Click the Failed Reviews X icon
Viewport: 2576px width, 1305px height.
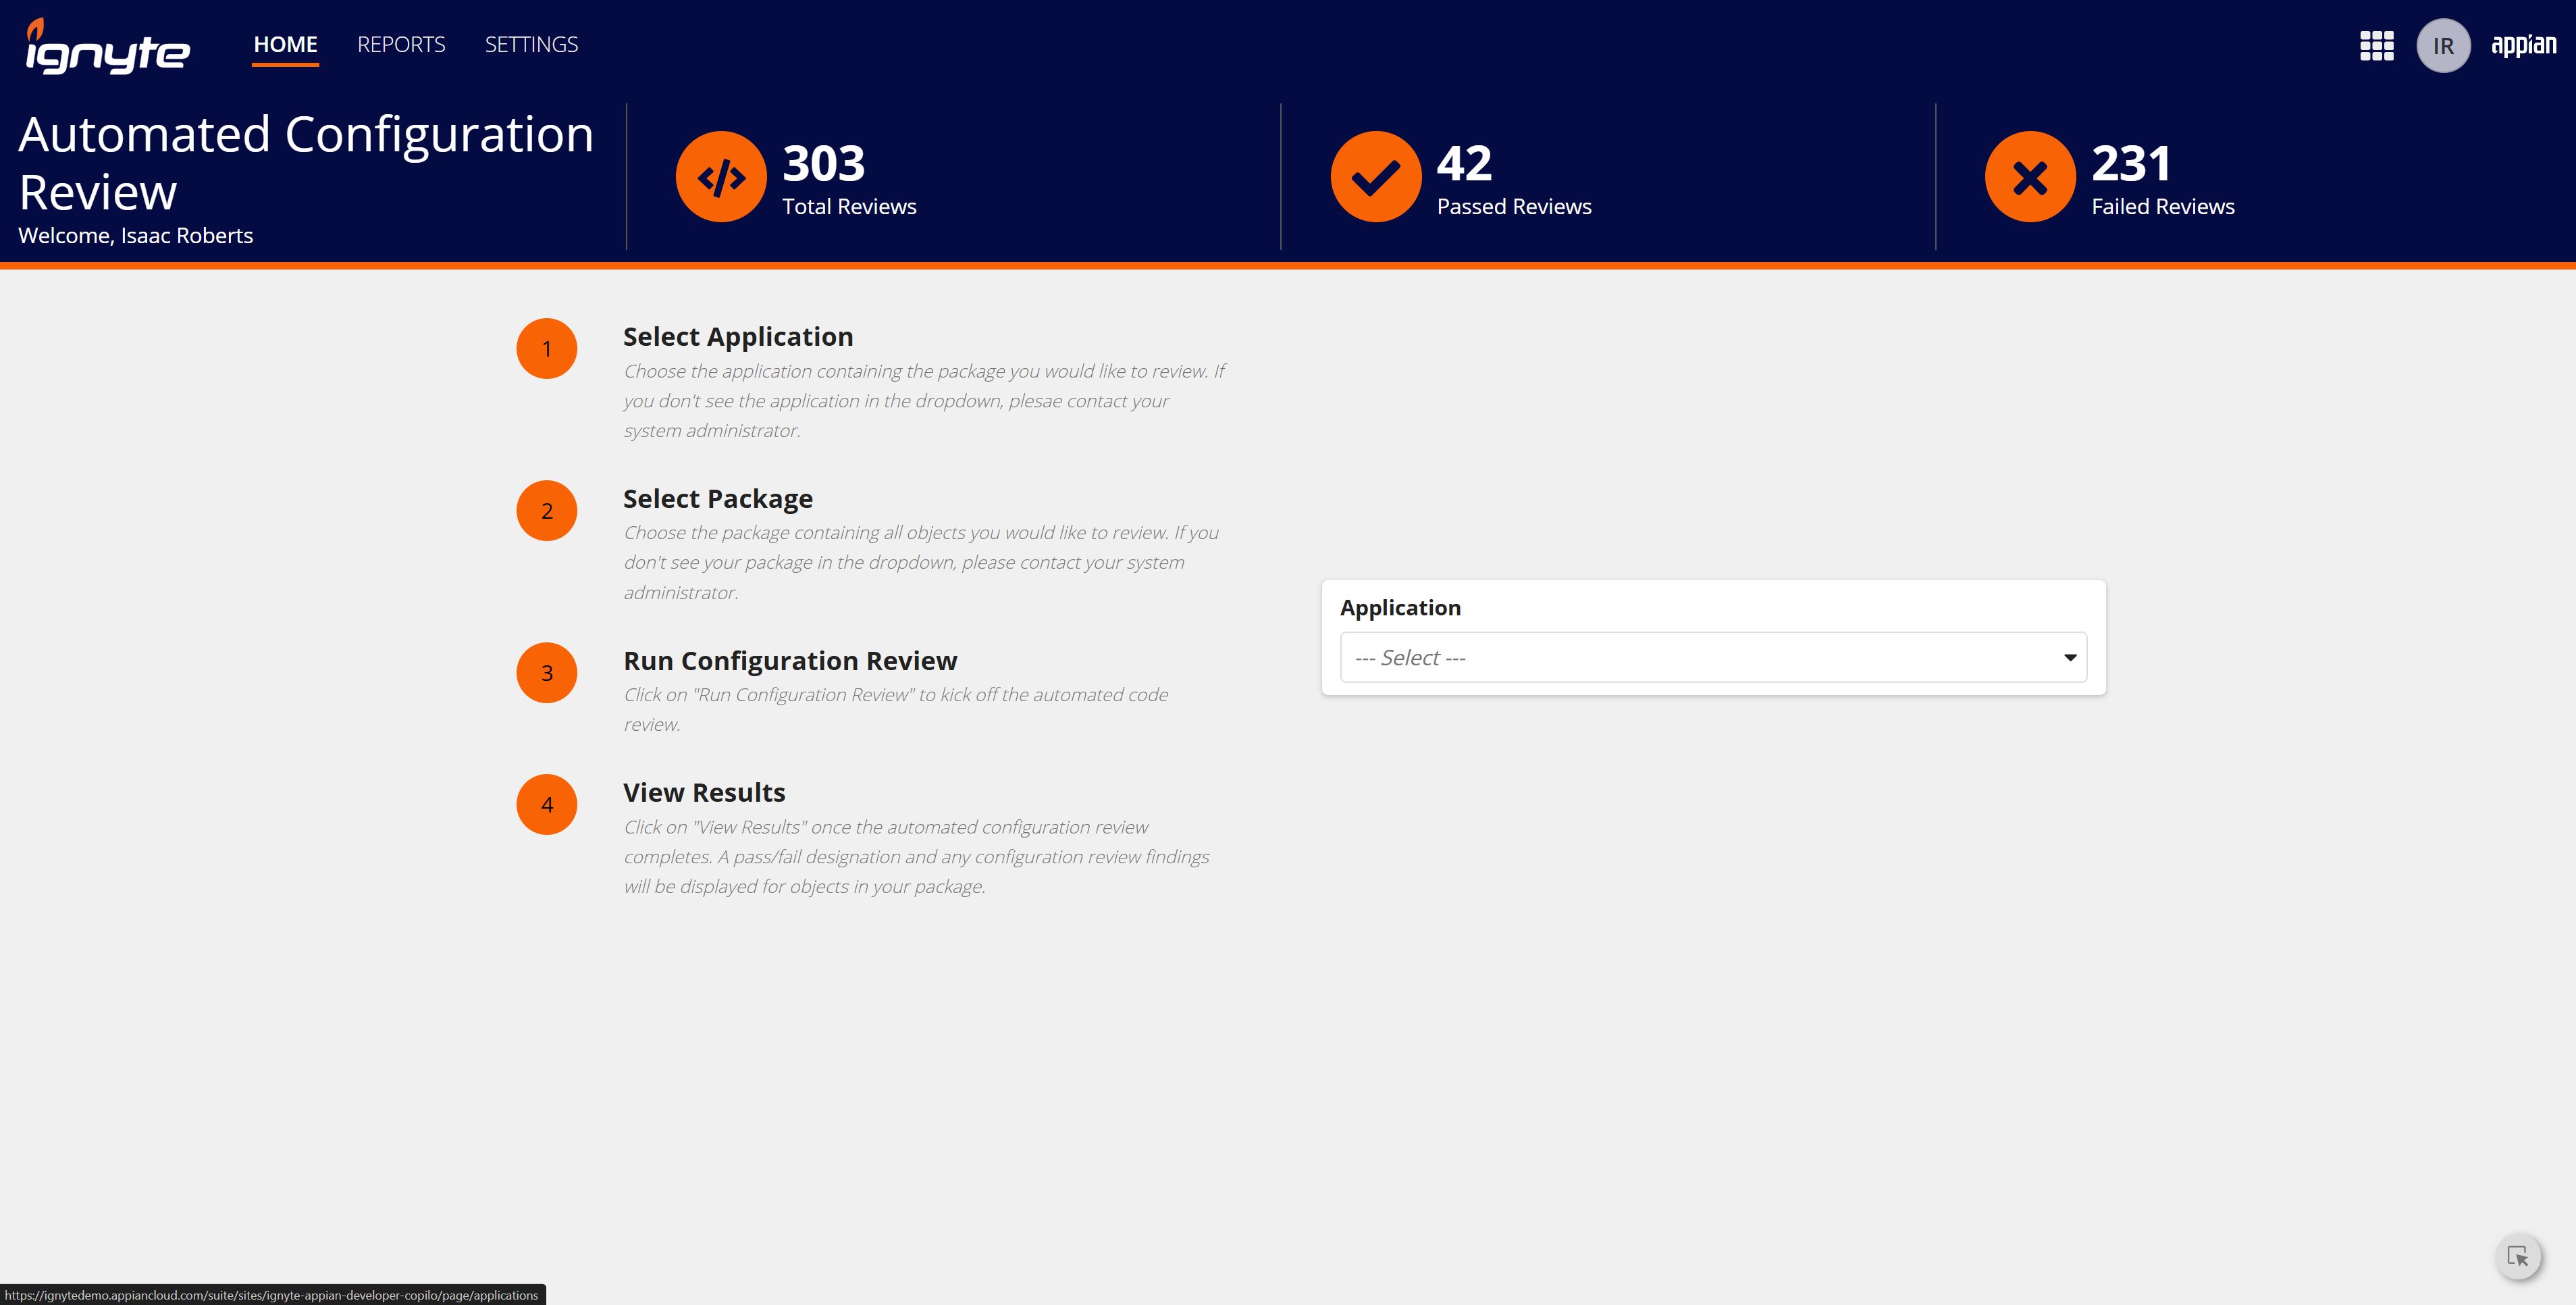[2030, 177]
